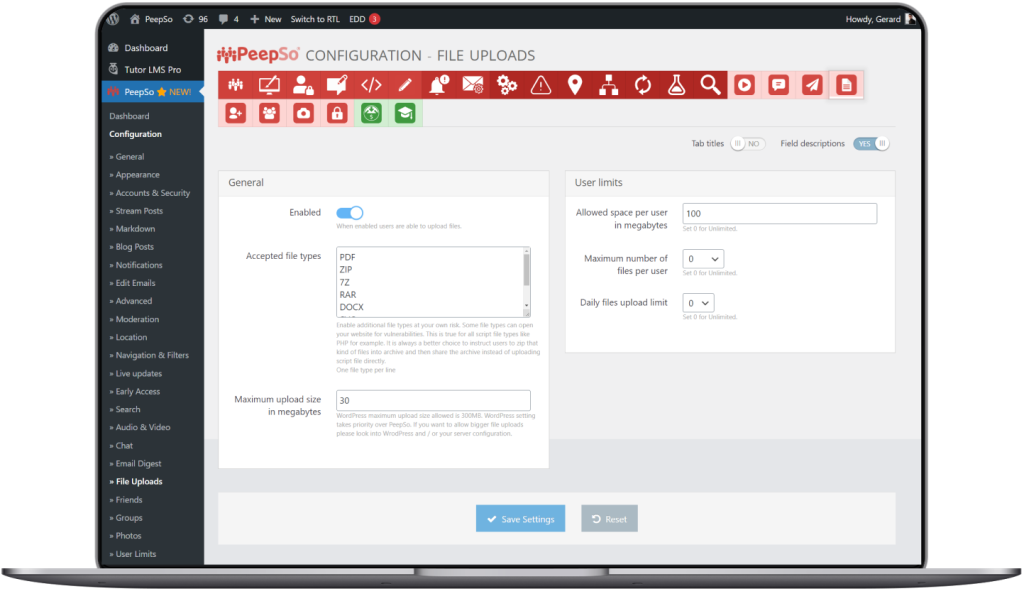1024x596 pixels.
Task: Go to Appearance configuration submenu
Action: [137, 174]
